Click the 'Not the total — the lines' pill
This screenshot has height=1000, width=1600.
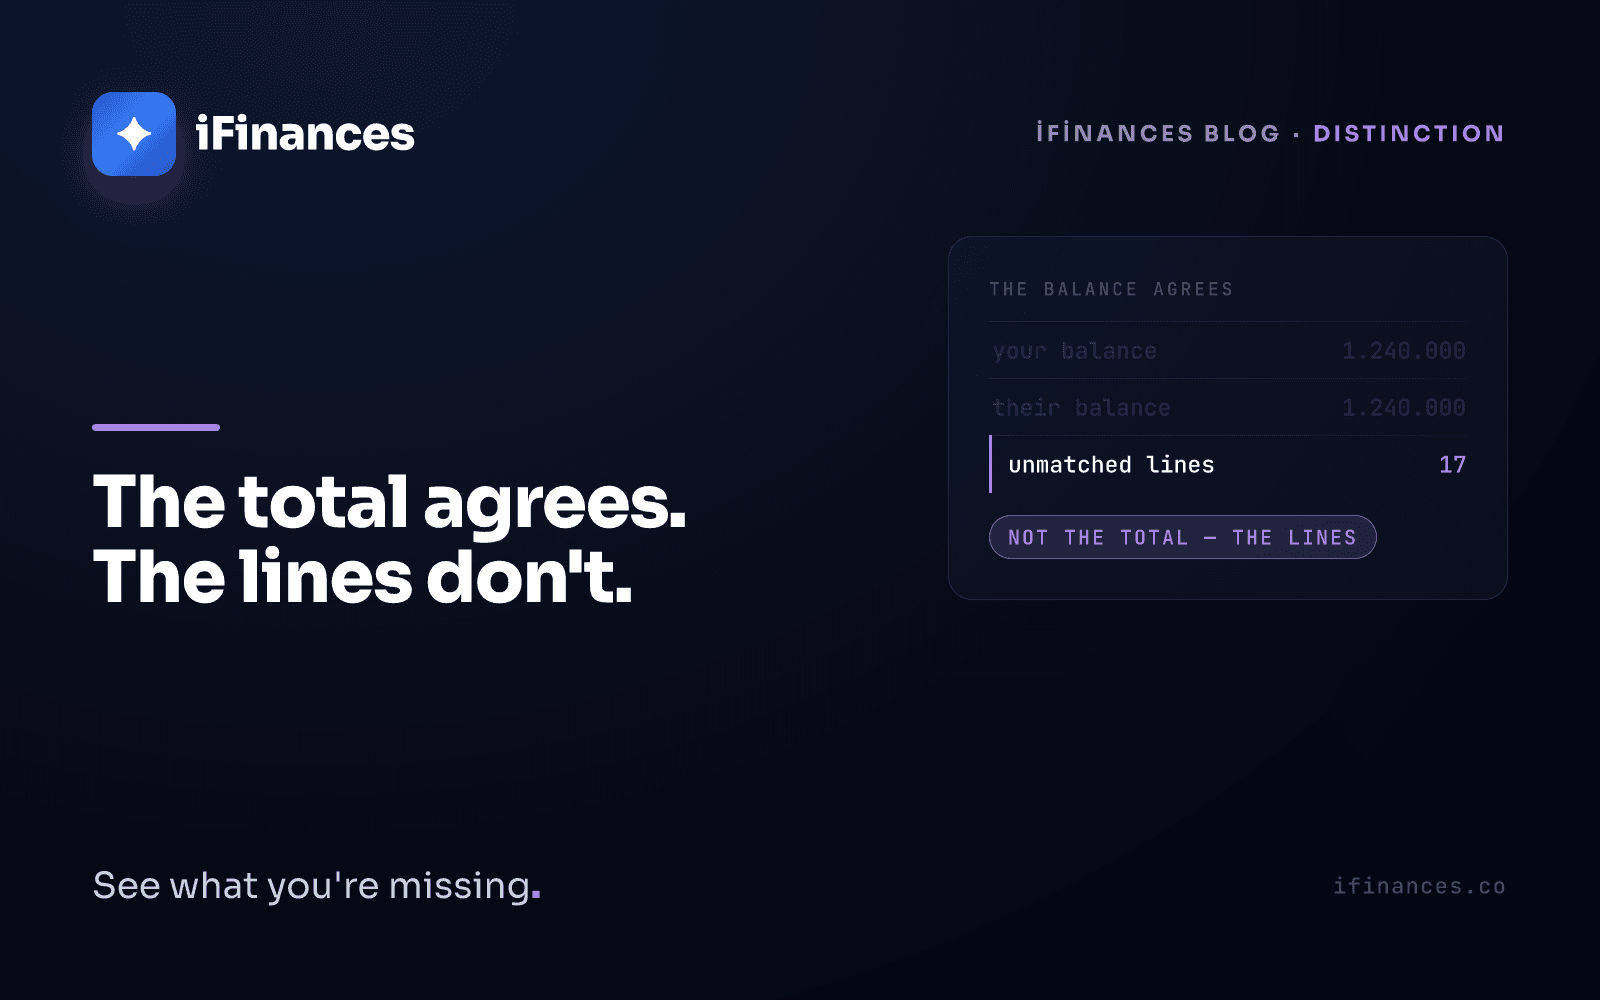tap(1183, 537)
